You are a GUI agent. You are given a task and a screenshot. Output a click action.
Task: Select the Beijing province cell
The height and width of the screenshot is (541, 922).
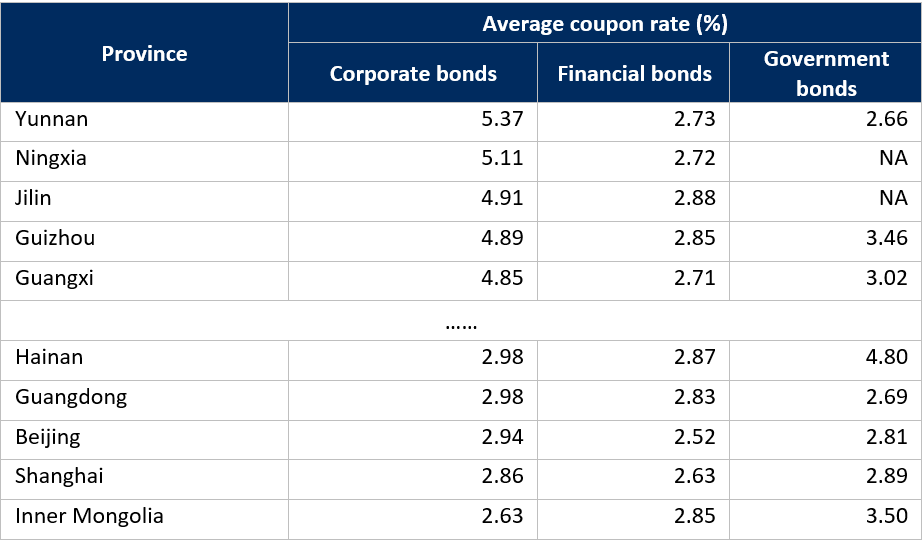click(48, 437)
